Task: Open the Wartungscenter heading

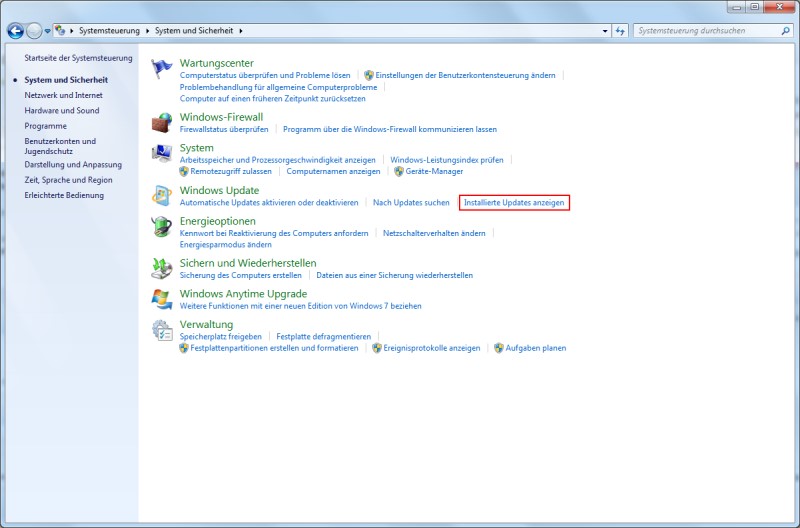Action: coord(216,63)
